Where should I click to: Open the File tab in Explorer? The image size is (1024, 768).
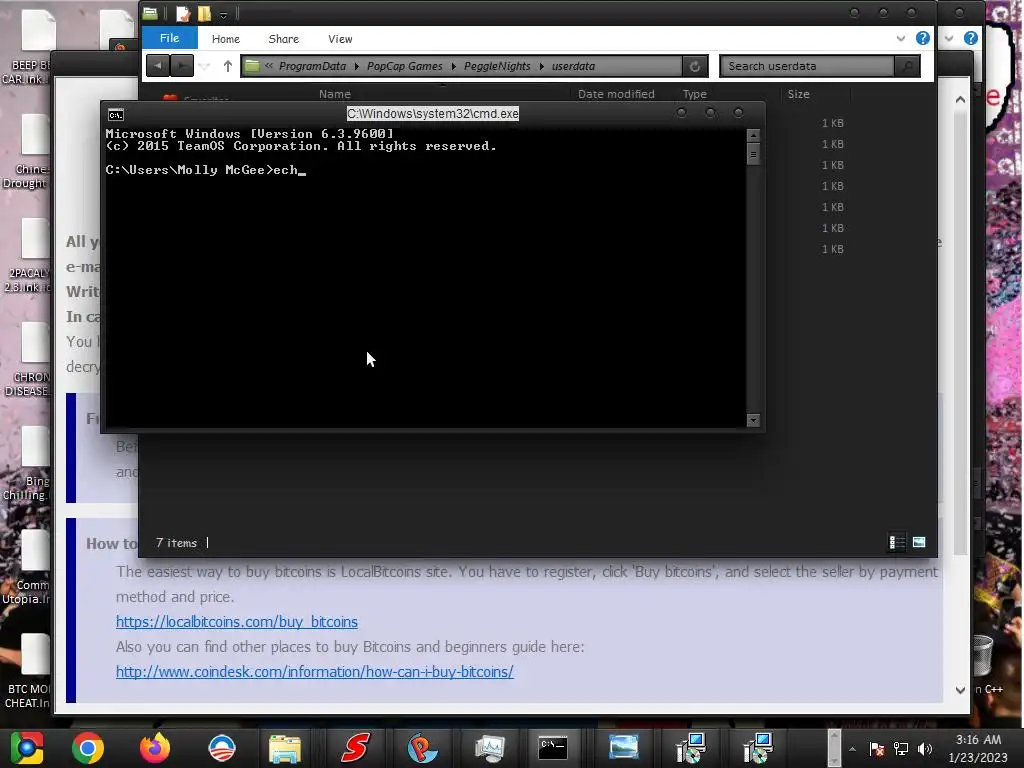click(169, 38)
